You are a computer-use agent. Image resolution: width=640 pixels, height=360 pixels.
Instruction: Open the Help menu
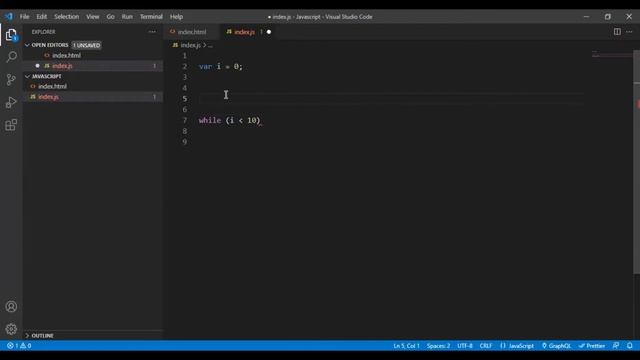pyautogui.click(x=176, y=17)
